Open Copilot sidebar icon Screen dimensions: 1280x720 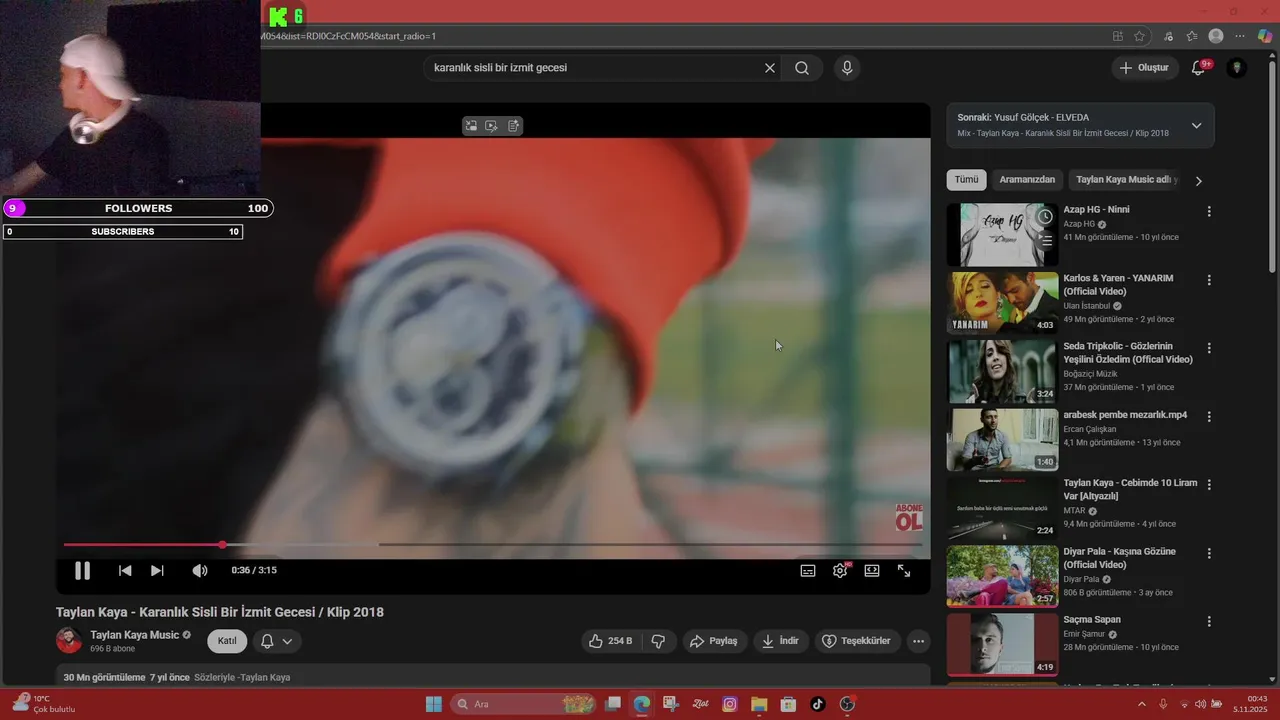pyautogui.click(x=1265, y=36)
